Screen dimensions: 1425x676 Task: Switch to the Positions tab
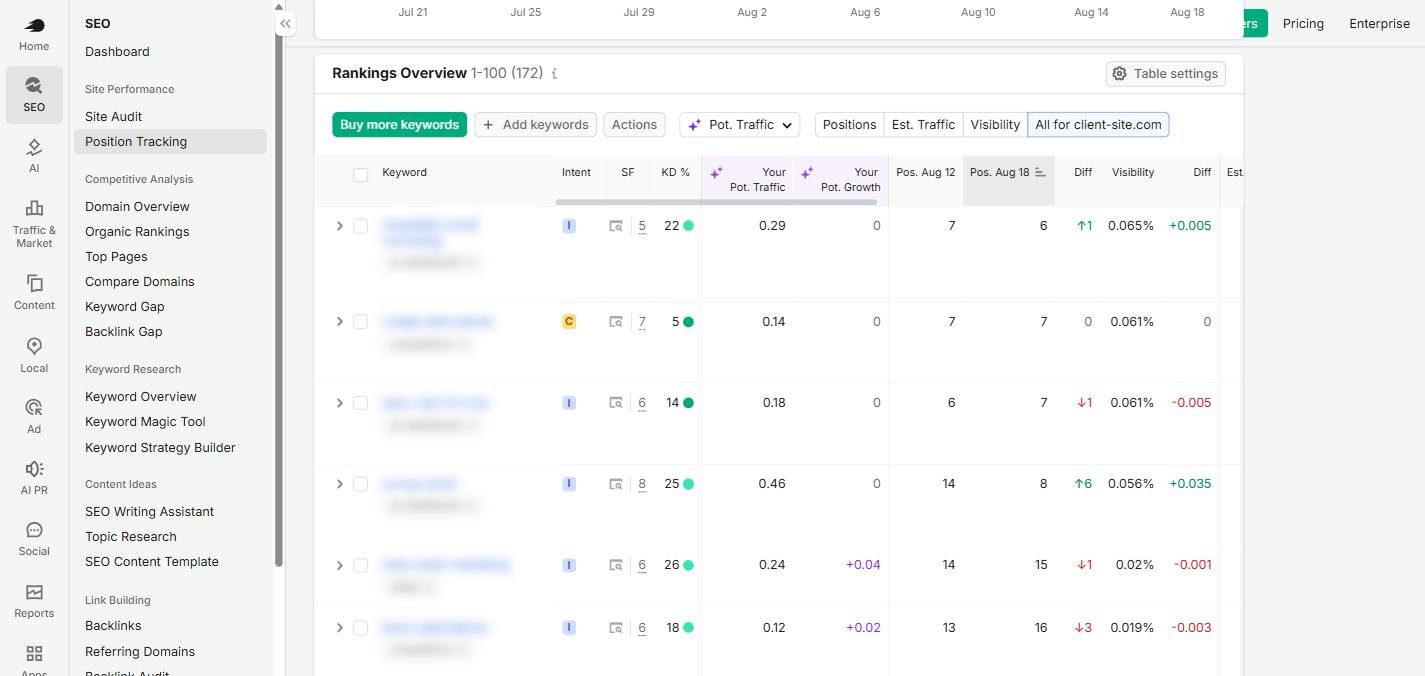click(849, 125)
